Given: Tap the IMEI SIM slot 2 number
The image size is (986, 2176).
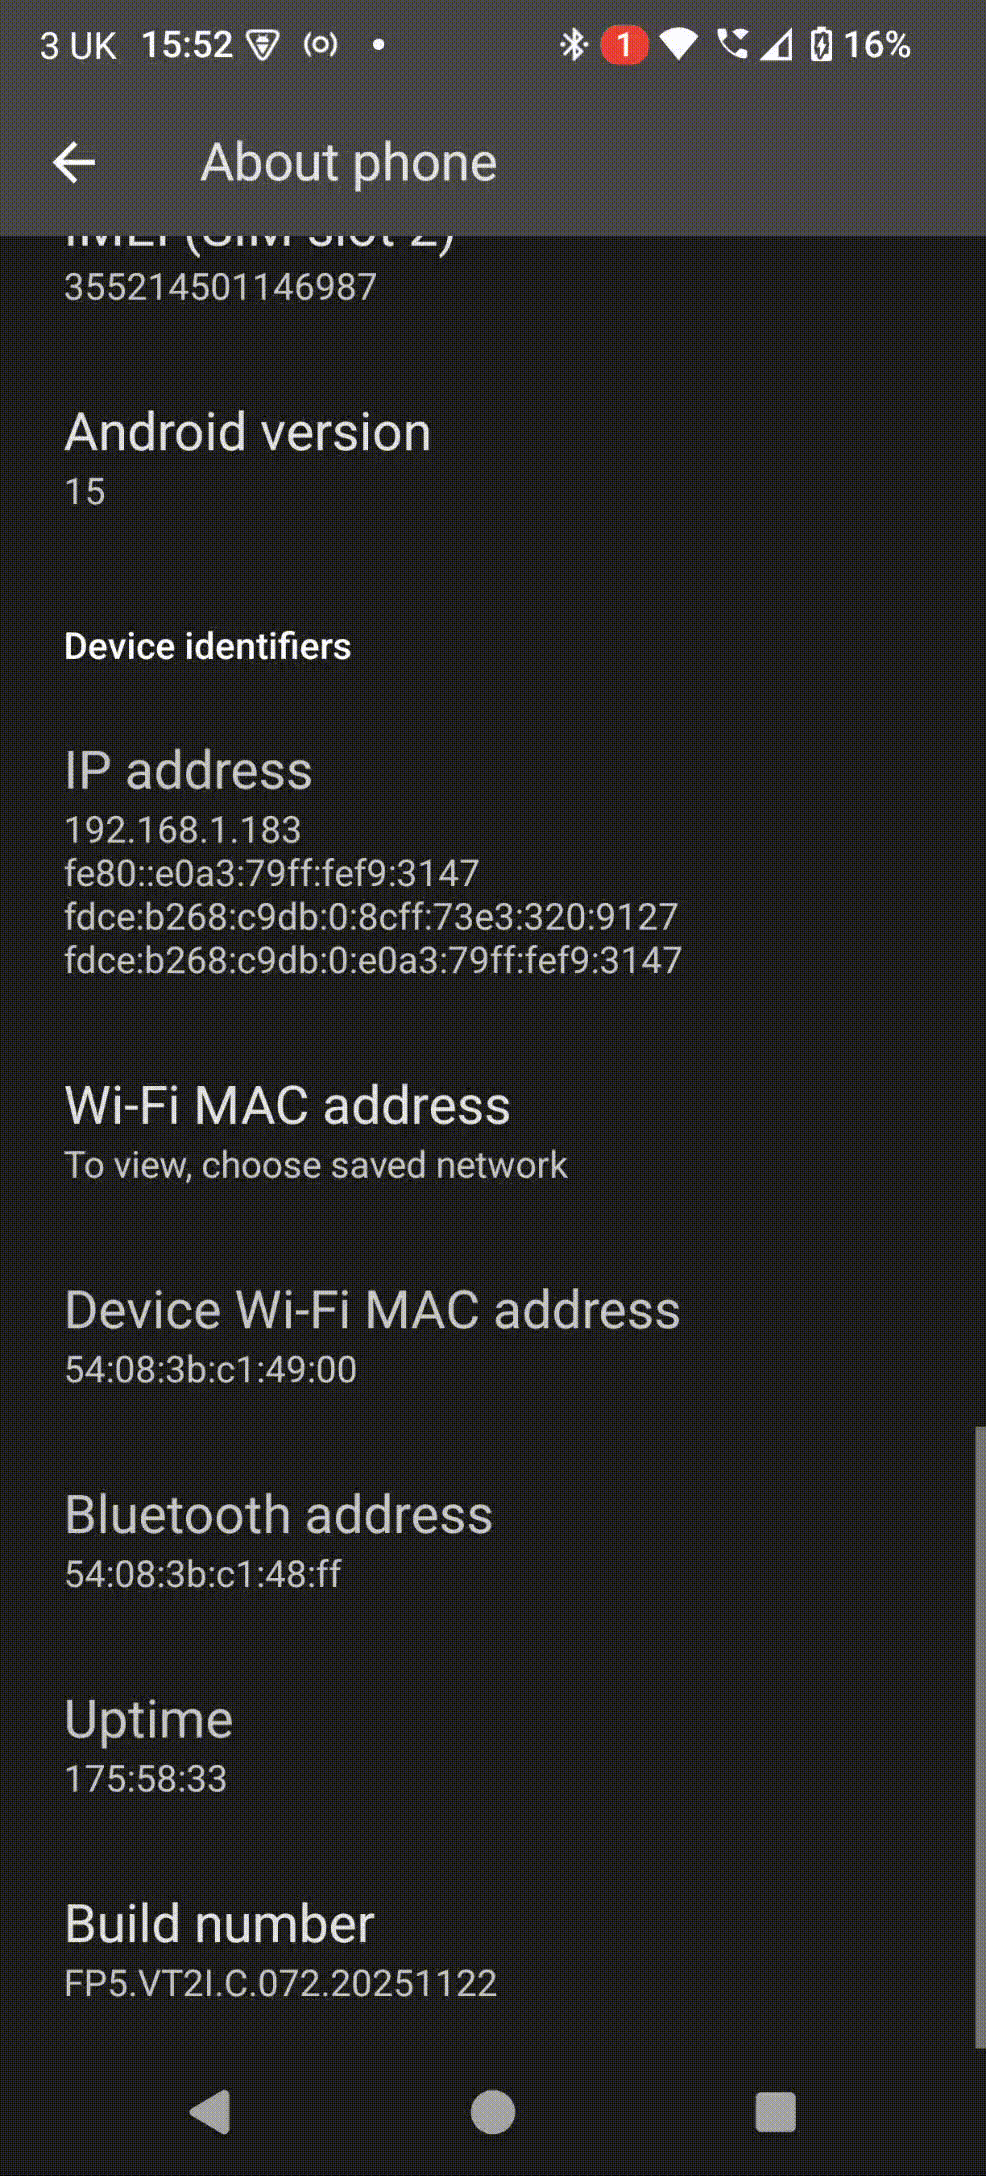Looking at the screenshot, I should pos(220,287).
